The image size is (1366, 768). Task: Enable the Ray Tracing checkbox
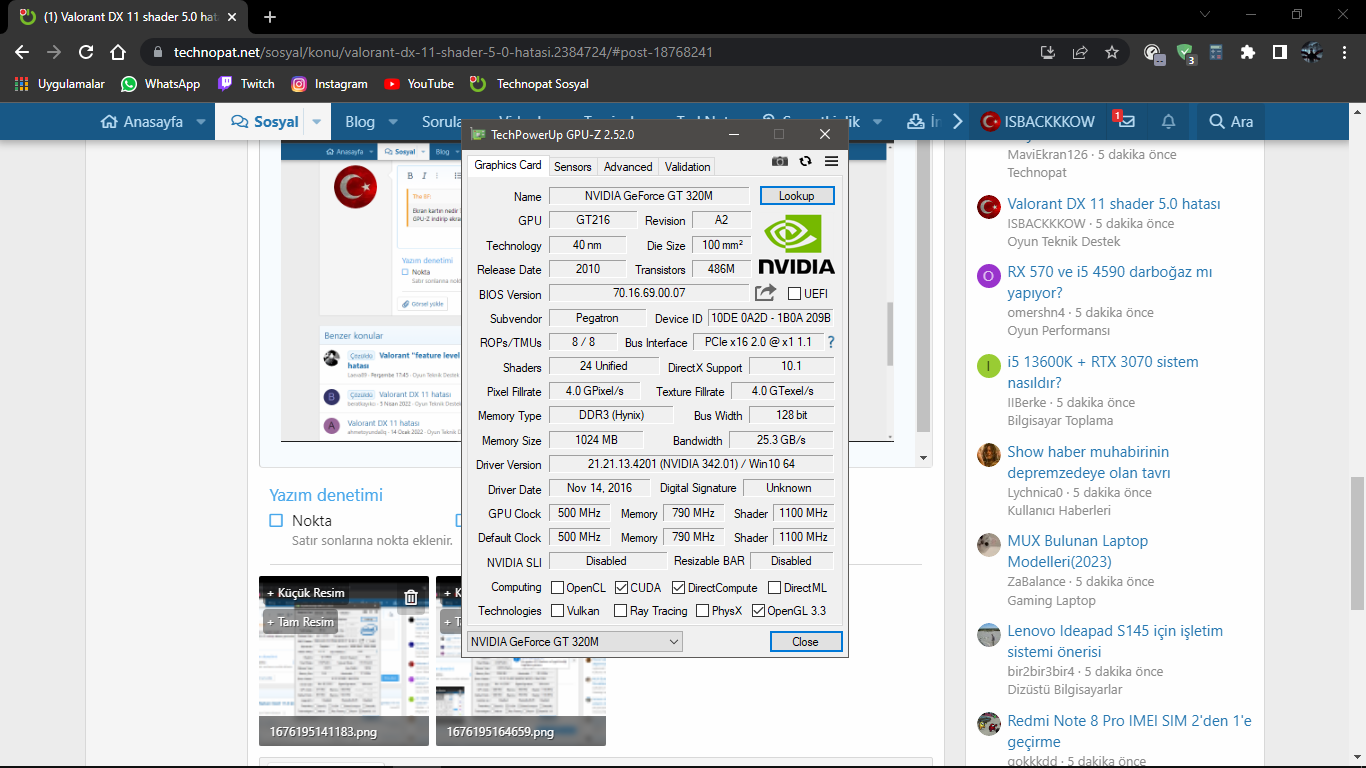pyautogui.click(x=621, y=611)
